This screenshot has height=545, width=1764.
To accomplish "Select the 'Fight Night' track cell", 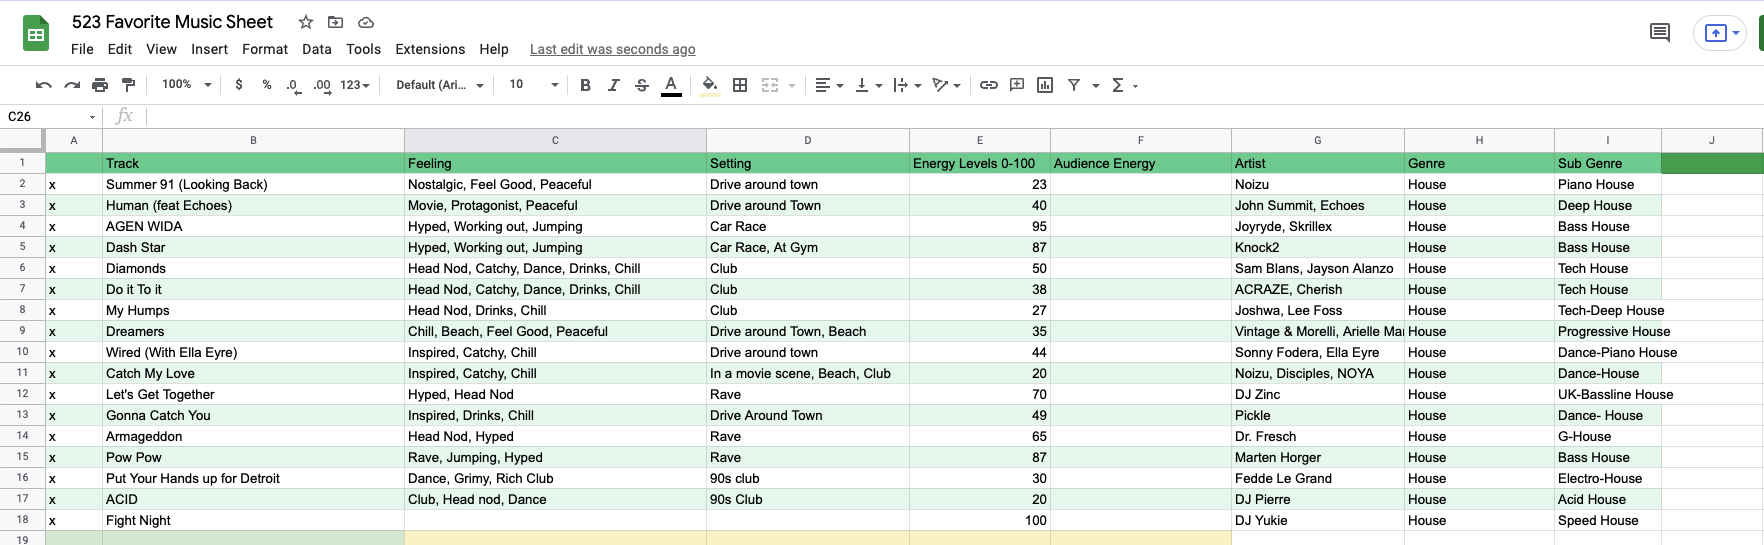I will (253, 520).
